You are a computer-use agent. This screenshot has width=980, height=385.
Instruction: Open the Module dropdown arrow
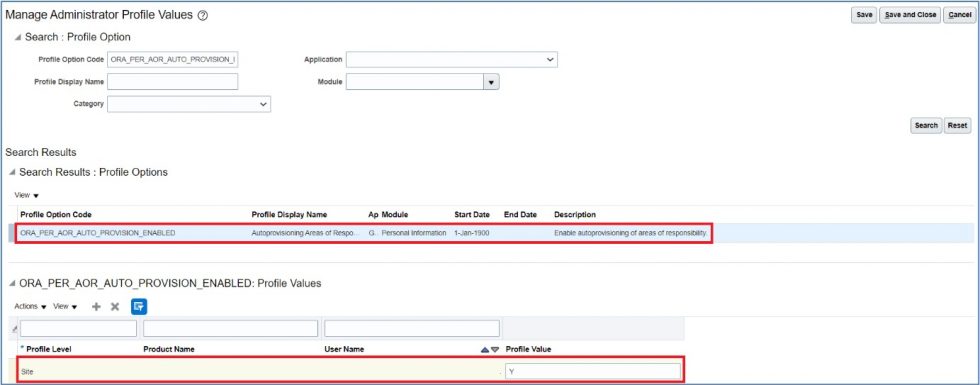491,82
